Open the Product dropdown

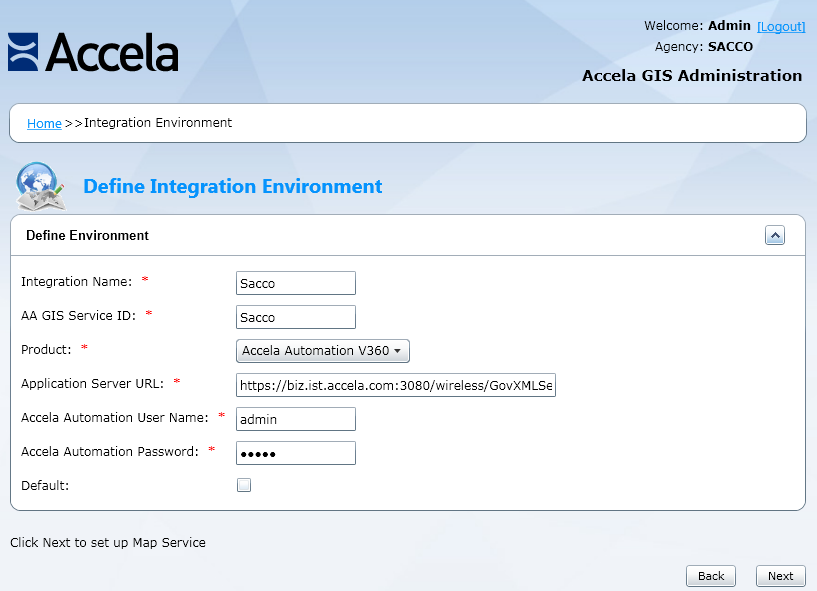pyautogui.click(x=323, y=351)
